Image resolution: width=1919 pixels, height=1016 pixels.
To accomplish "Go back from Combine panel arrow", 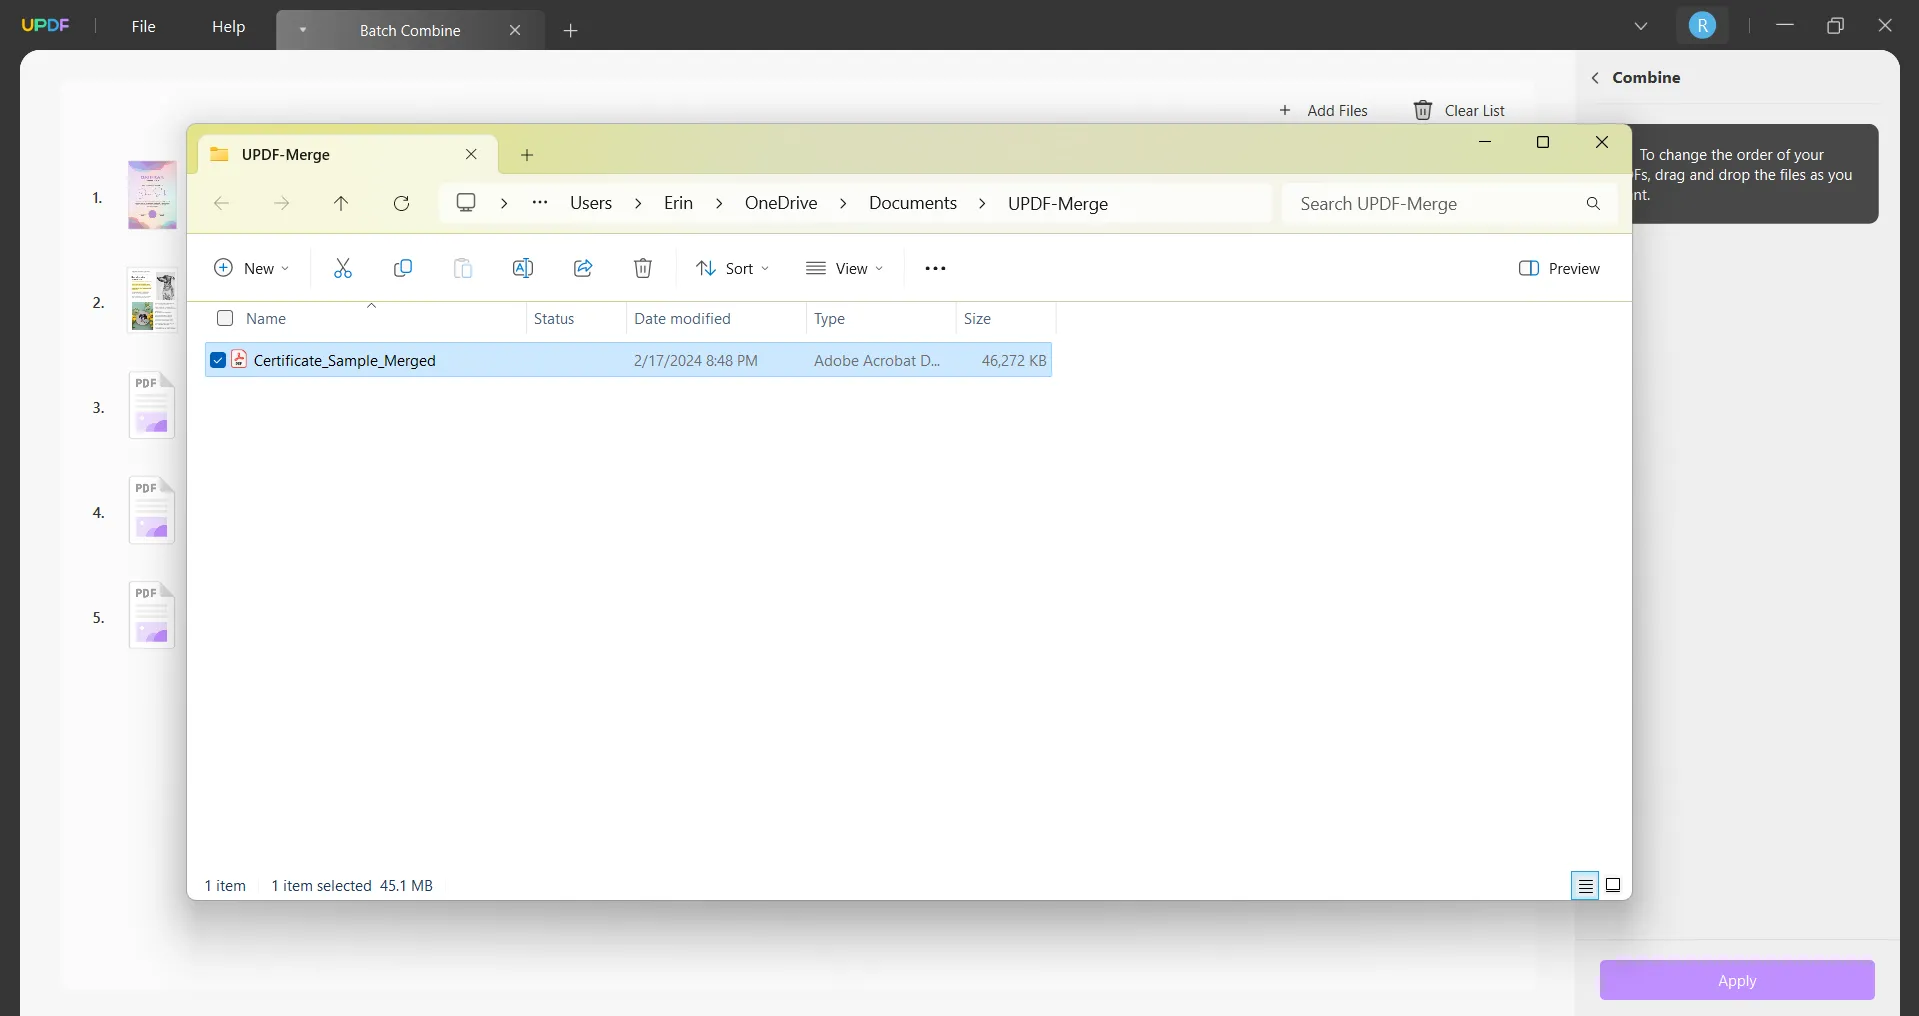I will pyautogui.click(x=1595, y=78).
